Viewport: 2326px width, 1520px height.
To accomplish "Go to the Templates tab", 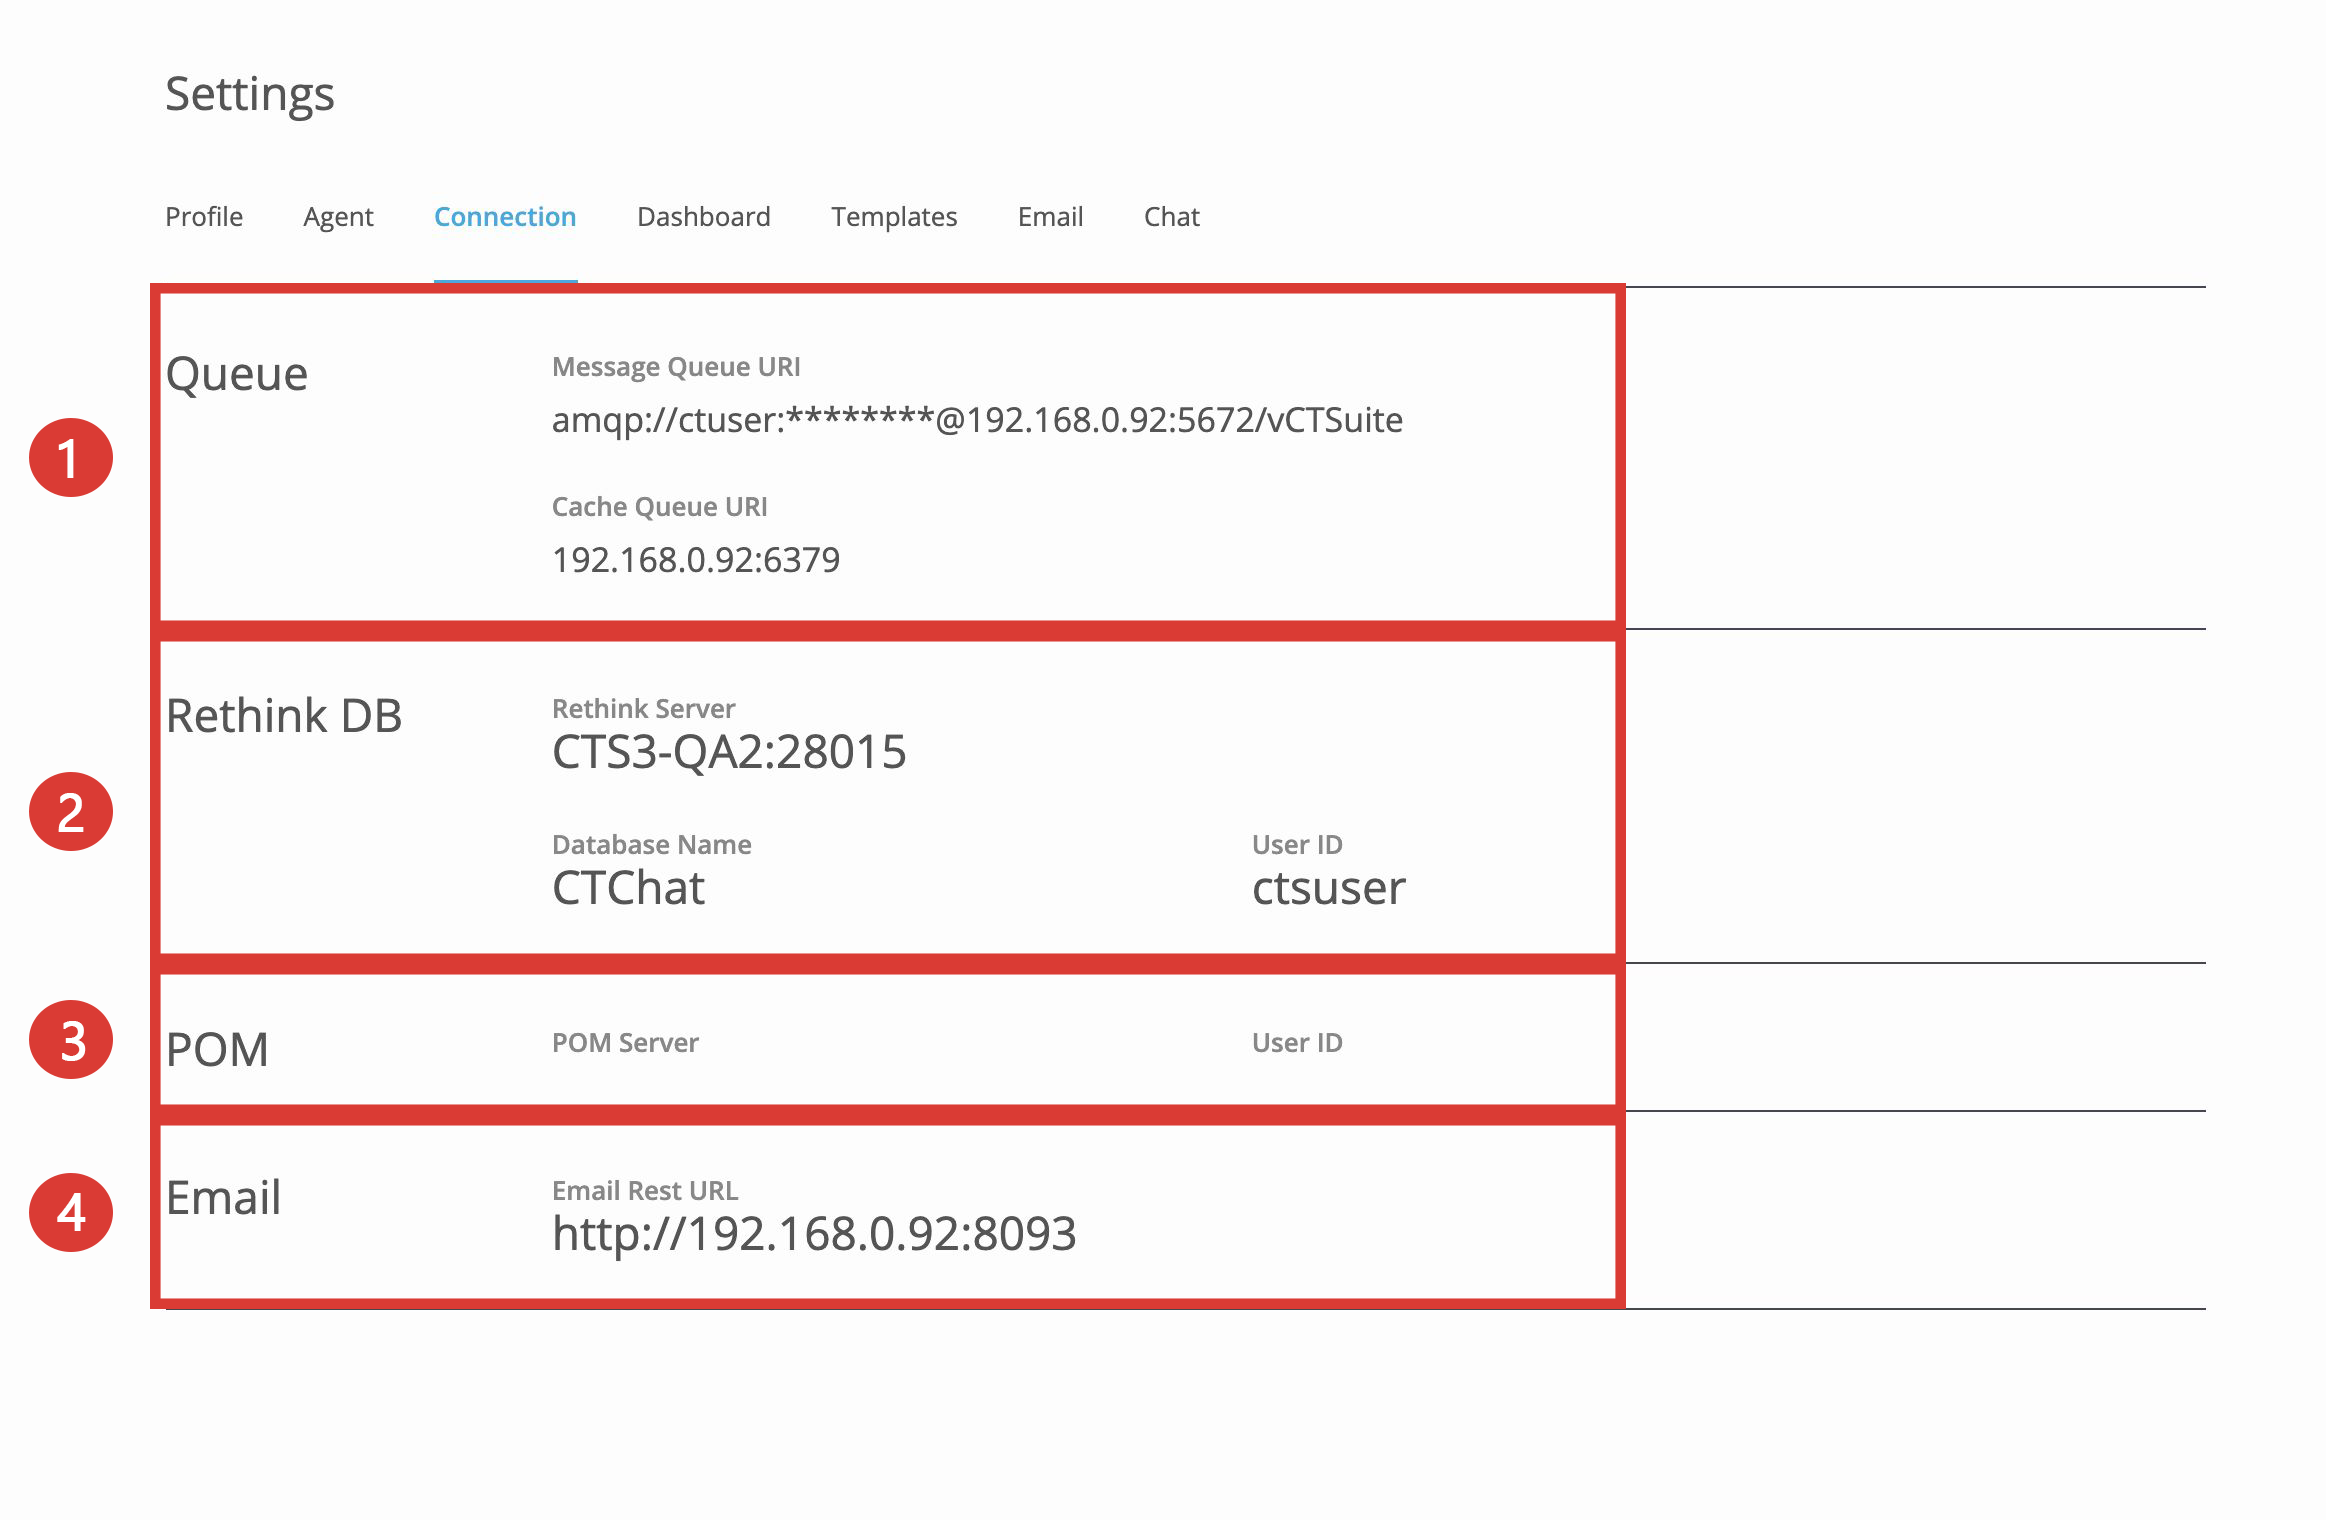I will coord(894,217).
